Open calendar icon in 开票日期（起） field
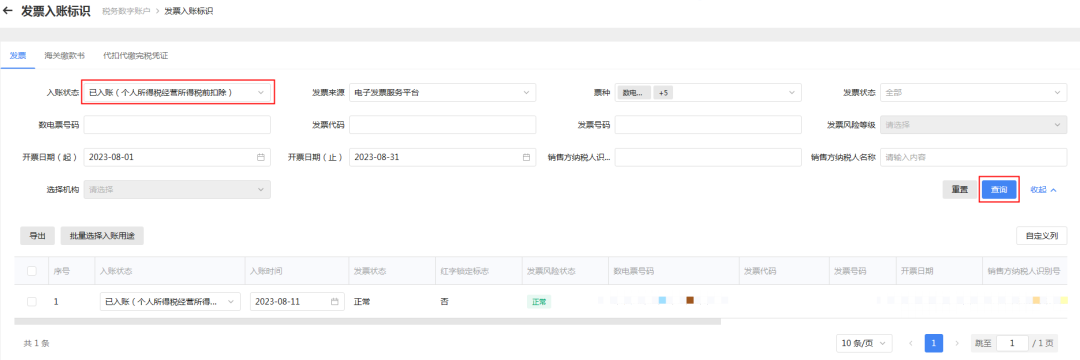 click(261, 157)
